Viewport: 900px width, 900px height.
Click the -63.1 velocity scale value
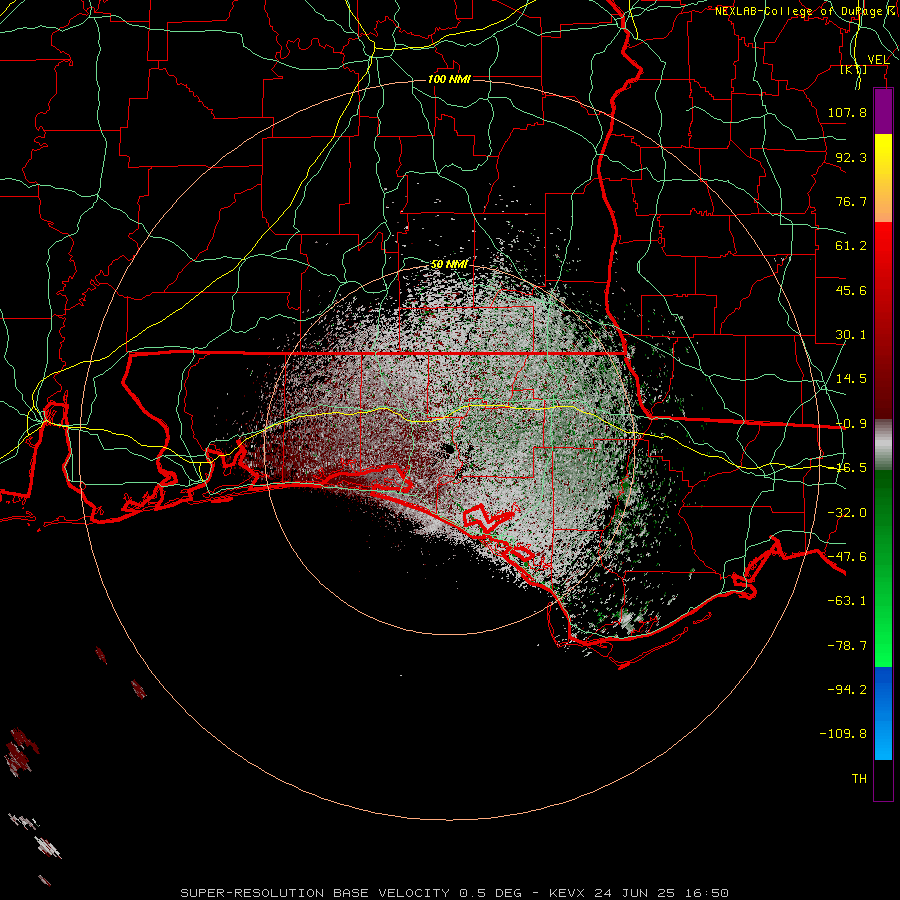pyautogui.click(x=847, y=601)
